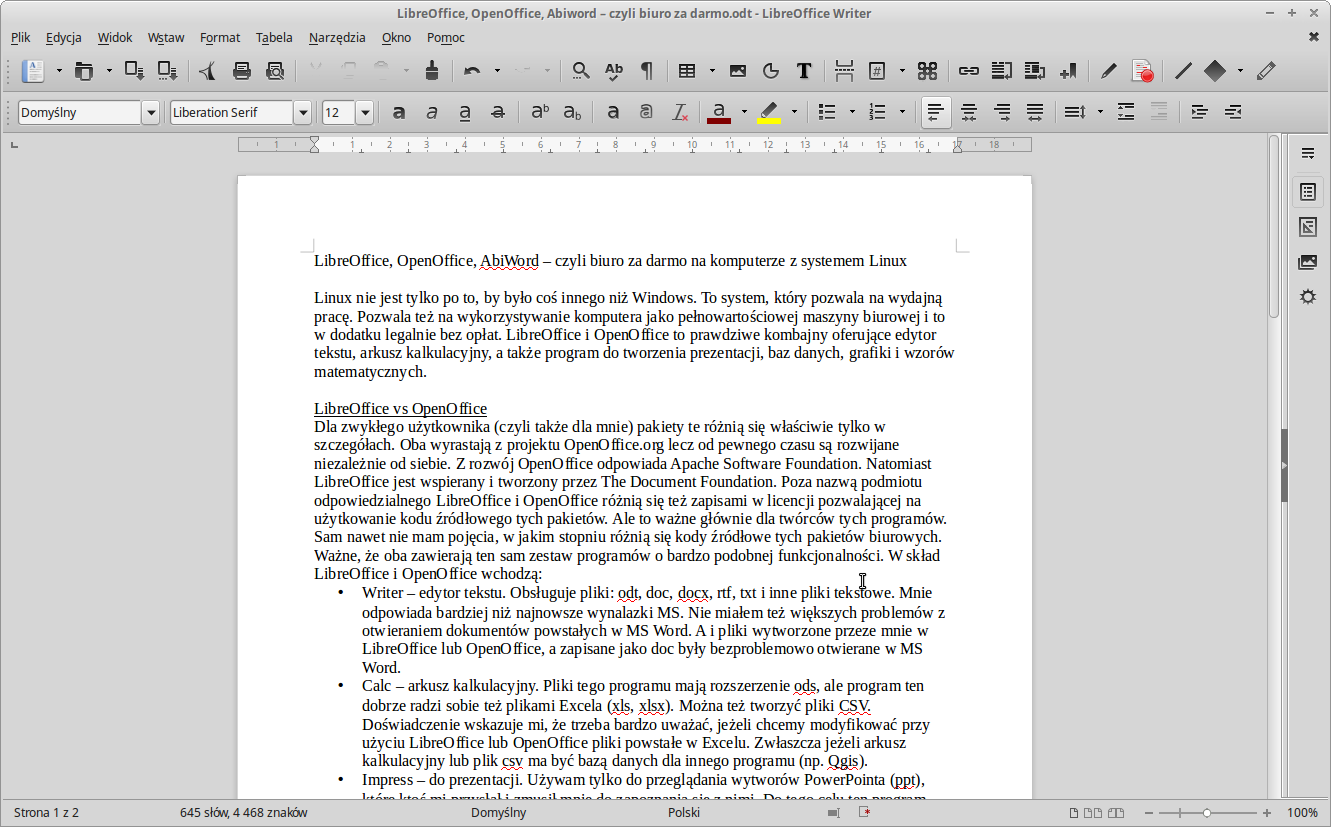Screen dimensions: 1331x827
Task: Click the Print icon
Action: point(241,71)
